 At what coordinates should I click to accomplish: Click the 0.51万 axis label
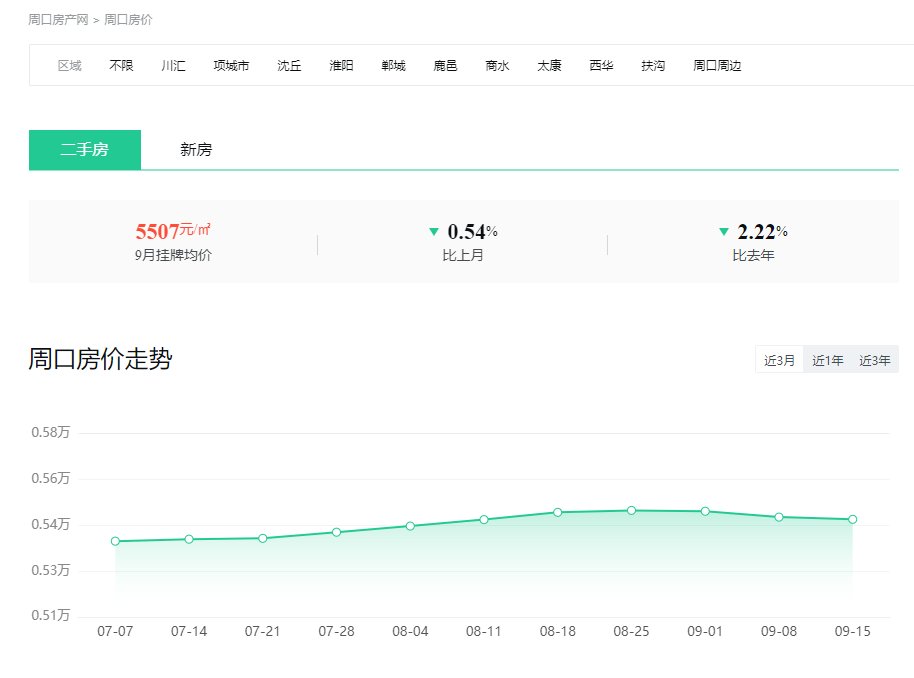tap(51, 615)
